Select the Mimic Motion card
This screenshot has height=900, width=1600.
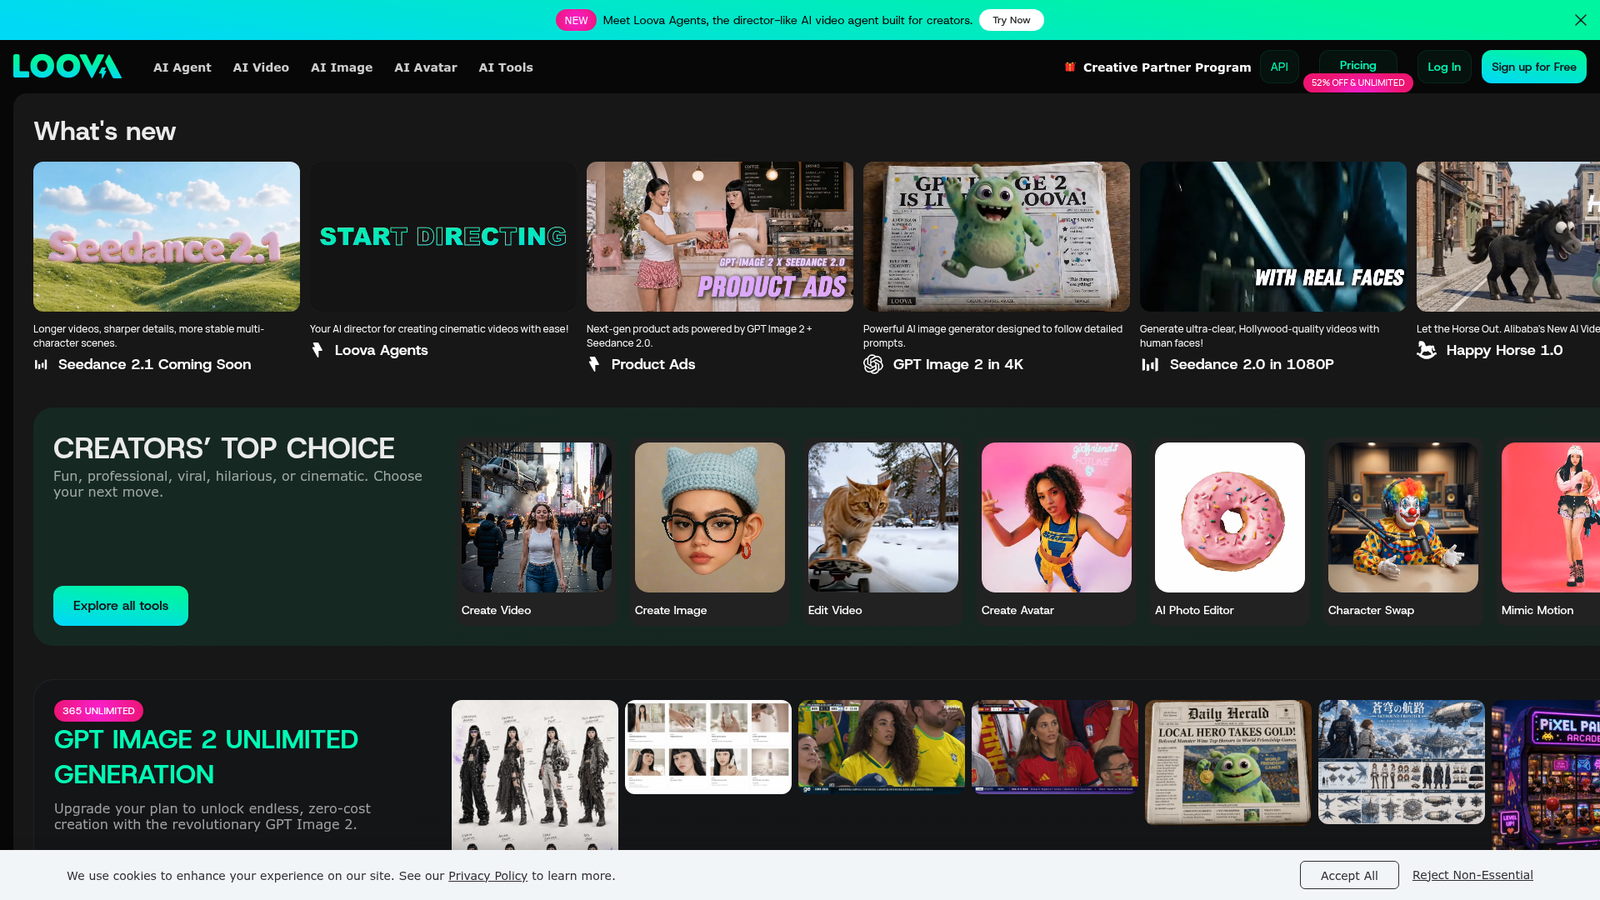pyautogui.click(x=1550, y=532)
